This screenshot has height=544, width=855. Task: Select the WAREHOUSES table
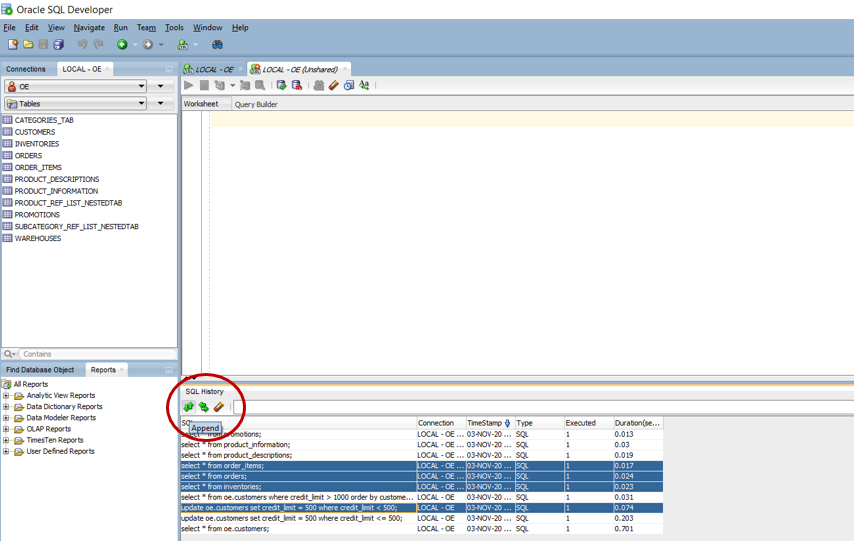coord(38,238)
